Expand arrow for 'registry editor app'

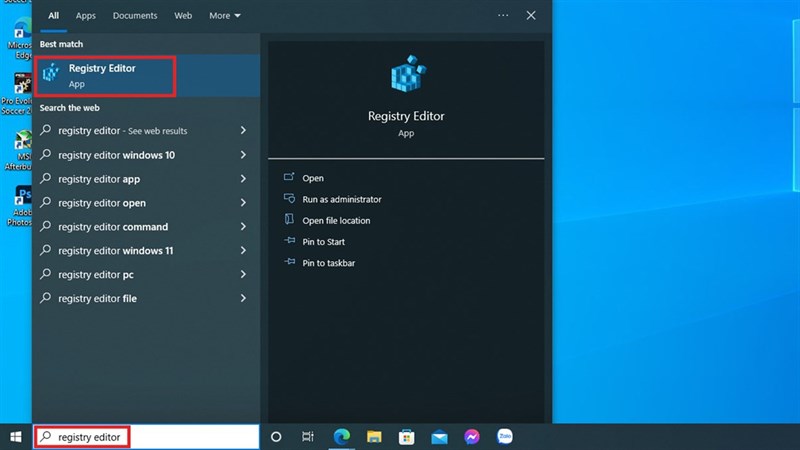click(243, 179)
